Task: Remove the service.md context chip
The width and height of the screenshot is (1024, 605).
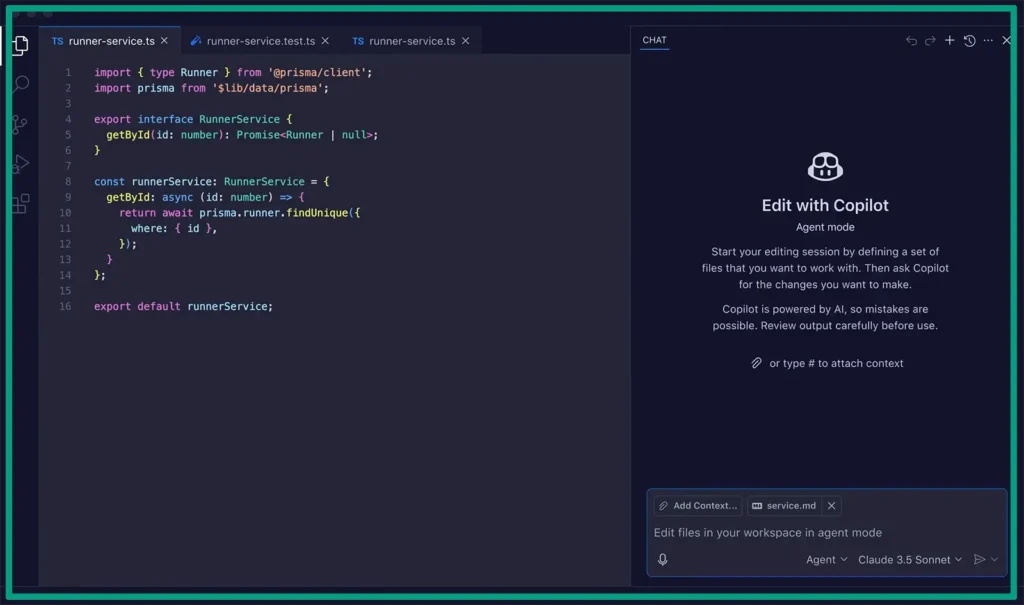Action: pyautogui.click(x=831, y=505)
